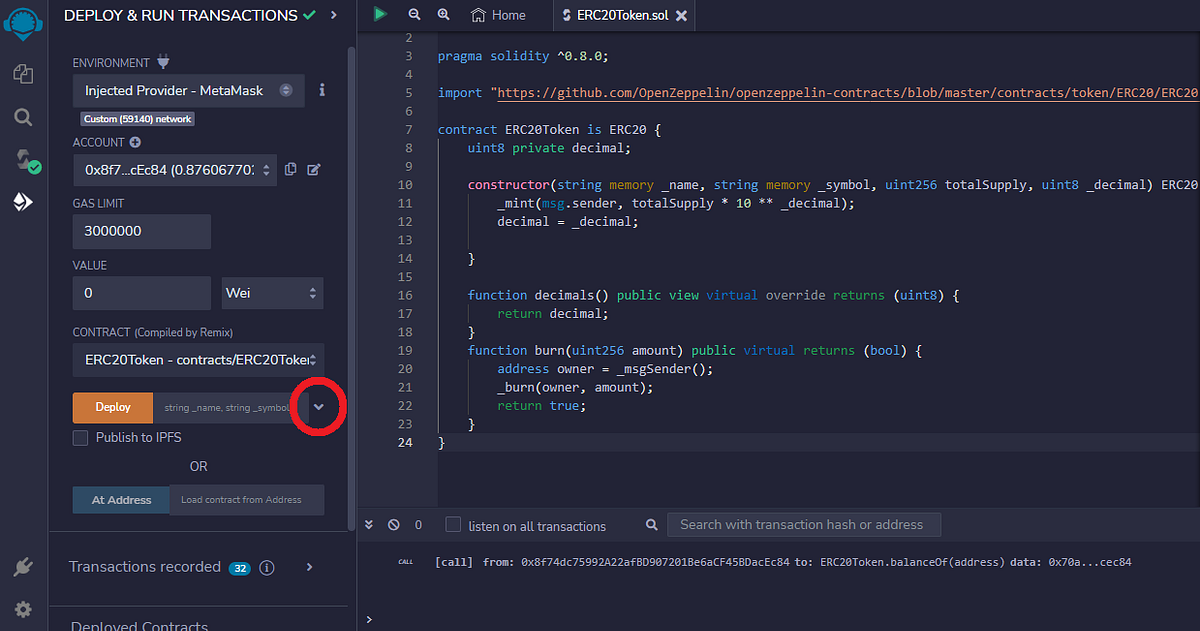Viewport: 1200px width, 631px height.
Task: Click the Value amount input field
Action: click(142, 293)
